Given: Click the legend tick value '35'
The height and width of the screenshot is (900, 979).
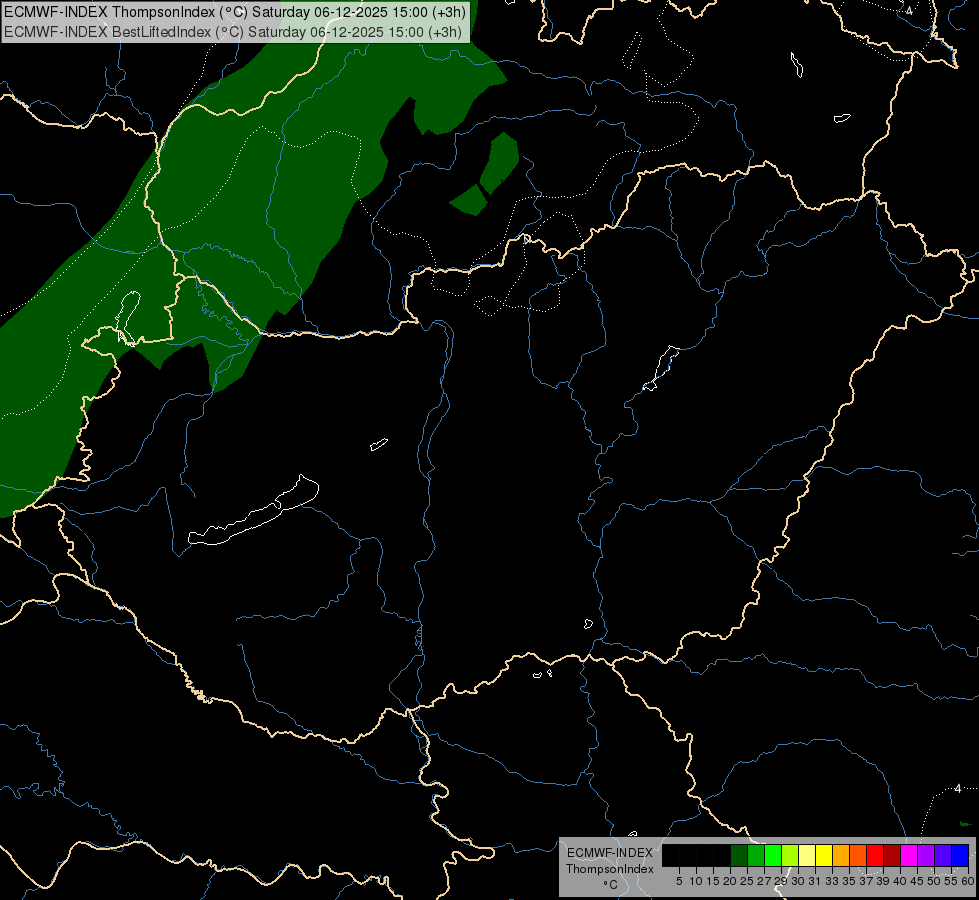Looking at the screenshot, I should (849, 881).
